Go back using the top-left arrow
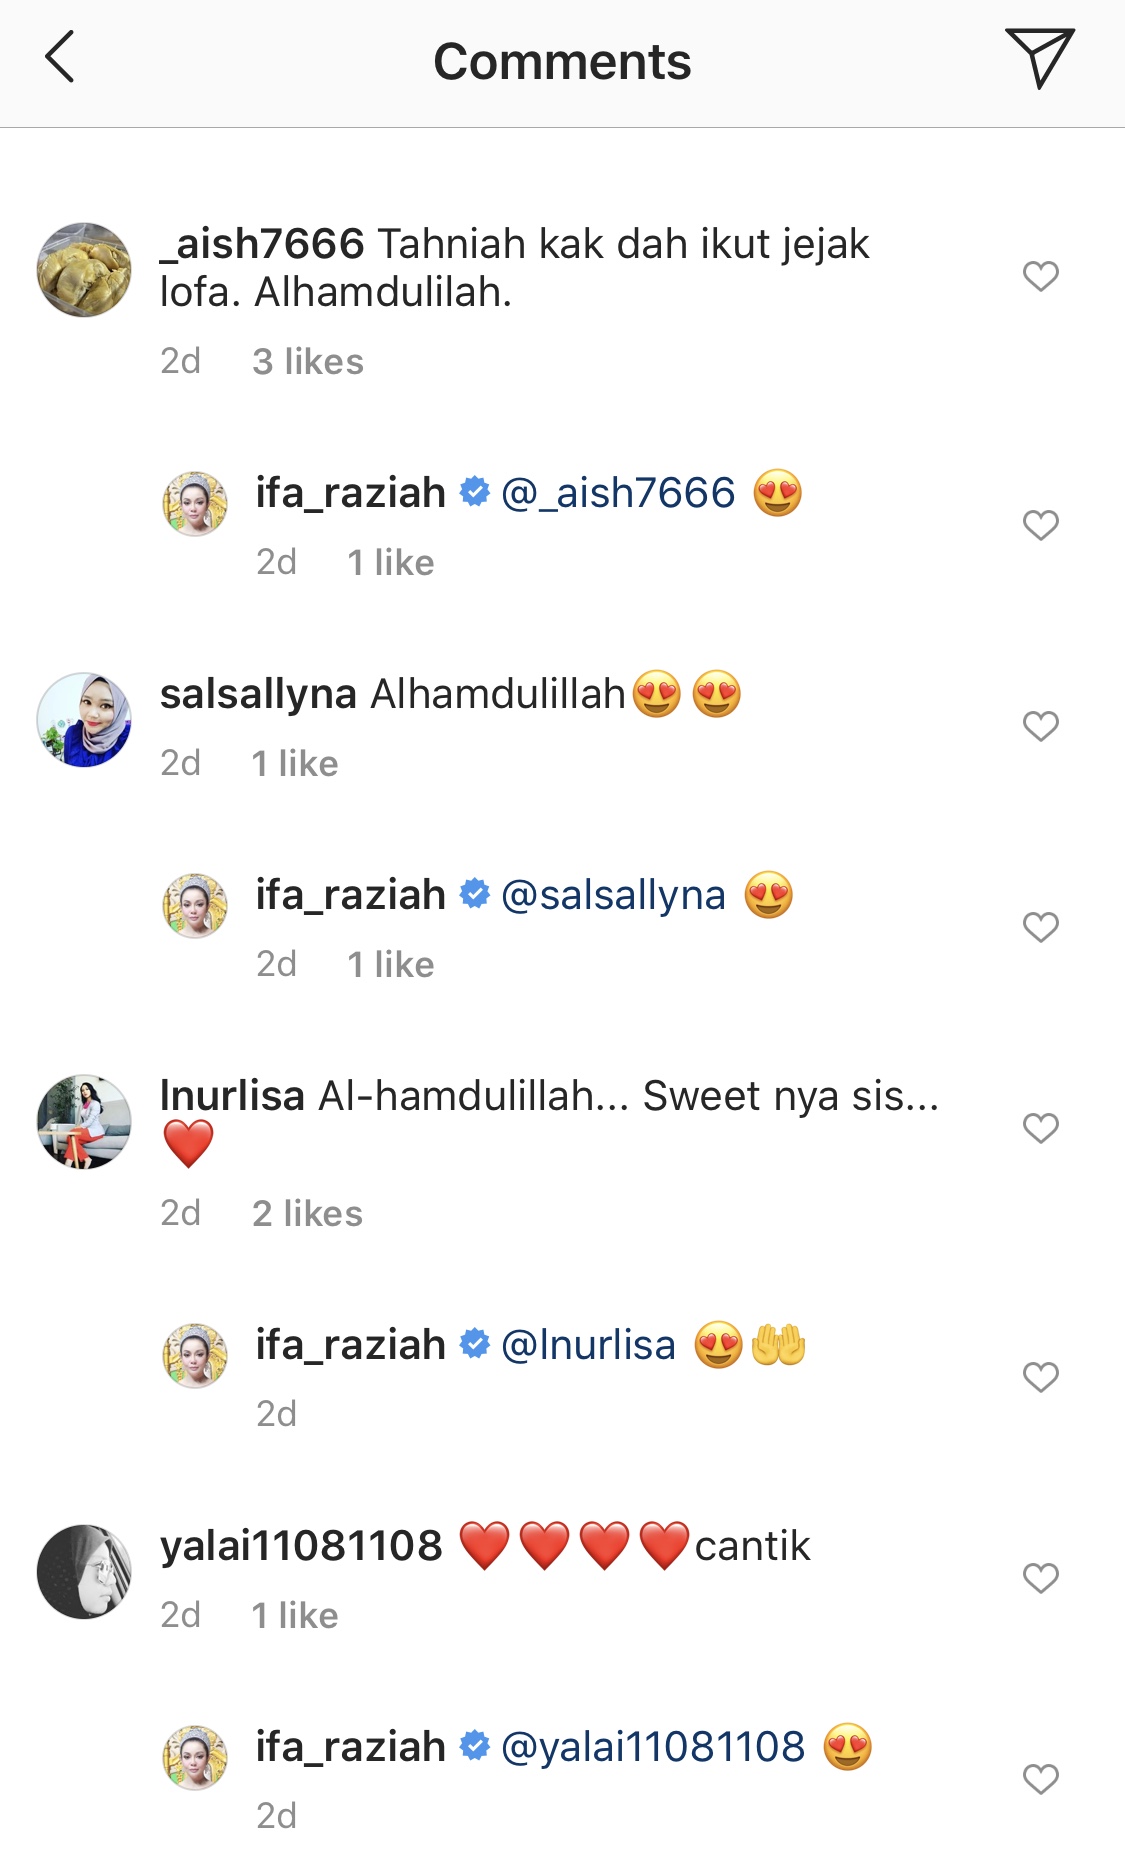The width and height of the screenshot is (1125, 1854). 60,57
